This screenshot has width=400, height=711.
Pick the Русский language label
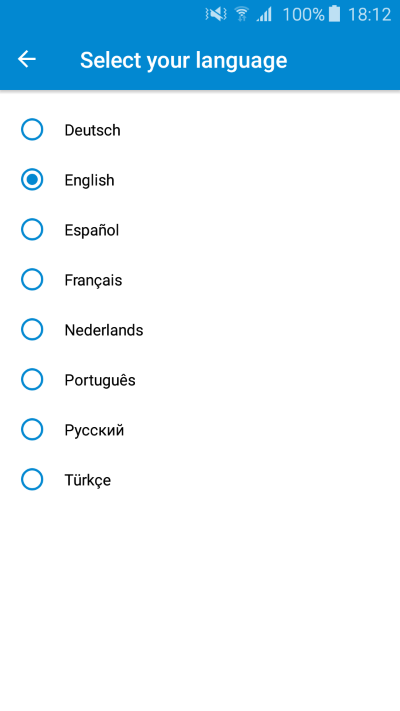click(x=94, y=430)
